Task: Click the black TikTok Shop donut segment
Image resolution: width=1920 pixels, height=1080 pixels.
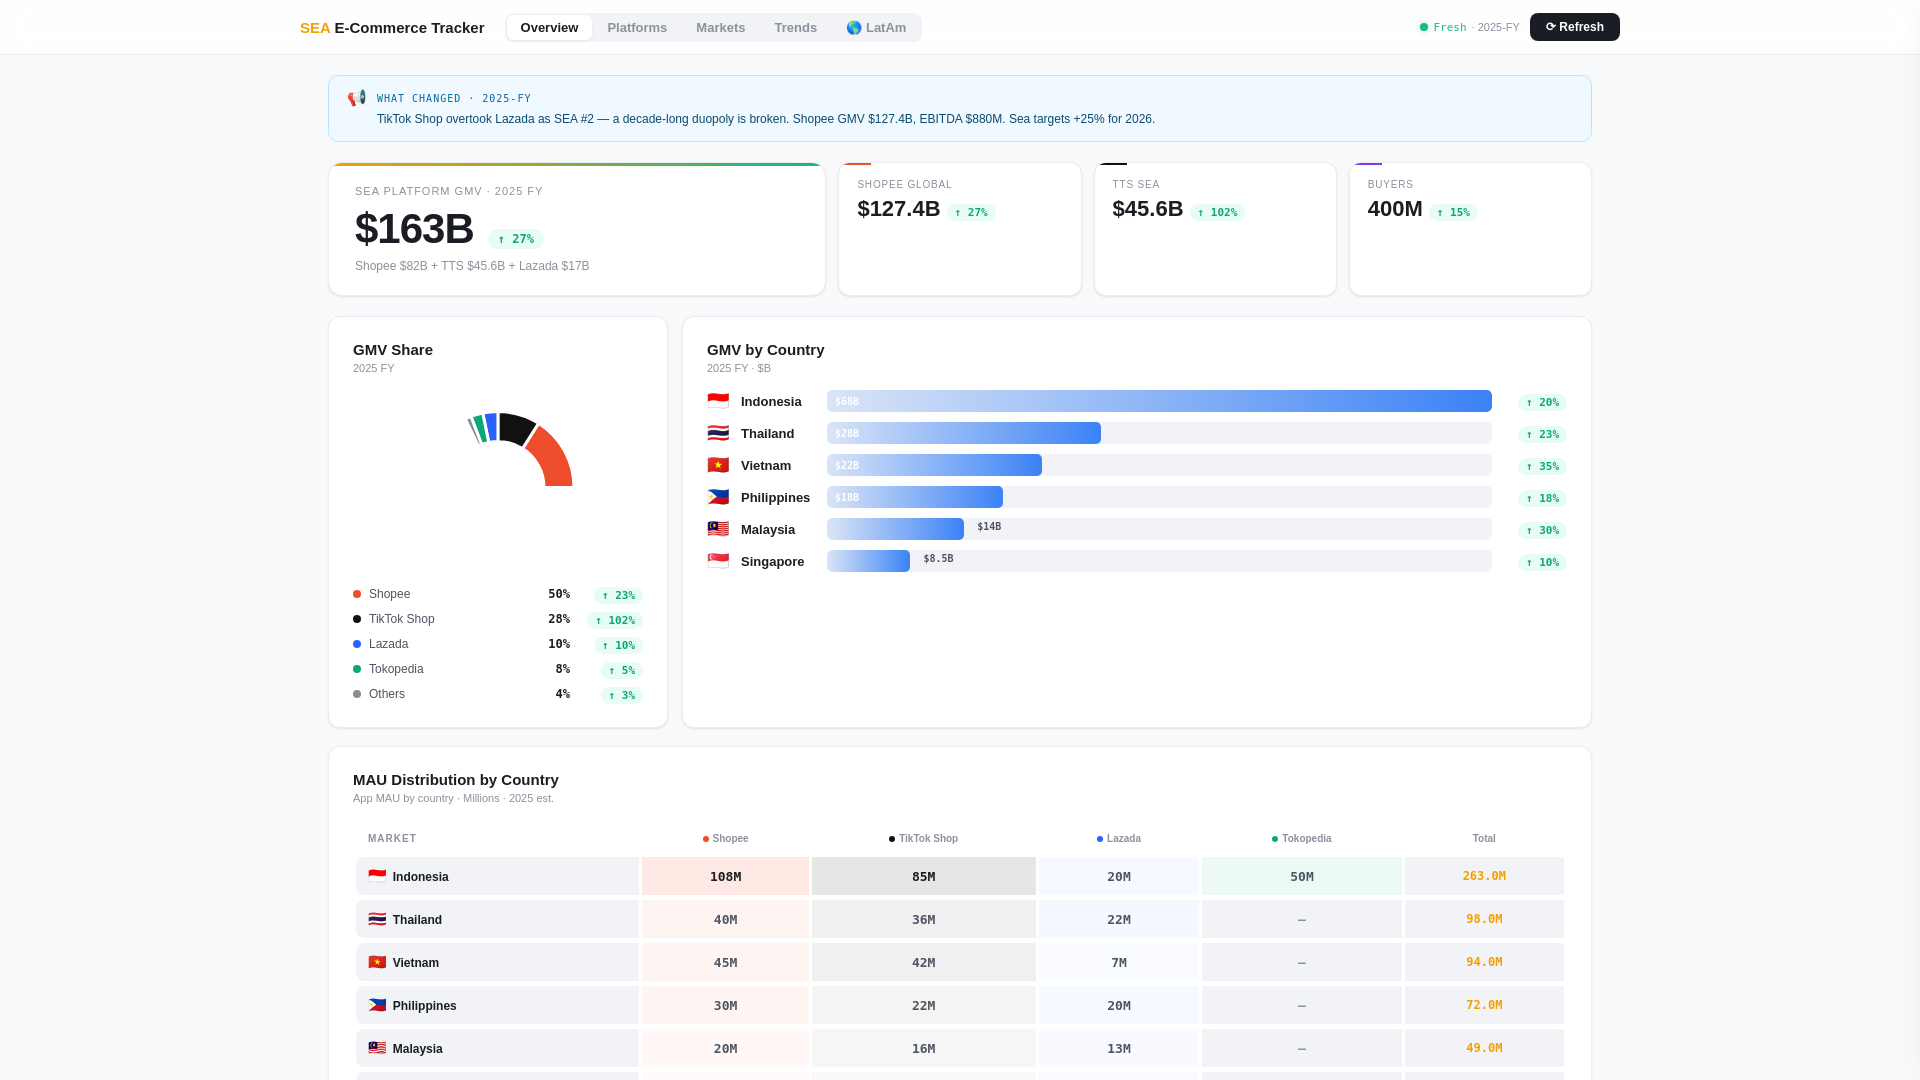Action: [x=517, y=428]
